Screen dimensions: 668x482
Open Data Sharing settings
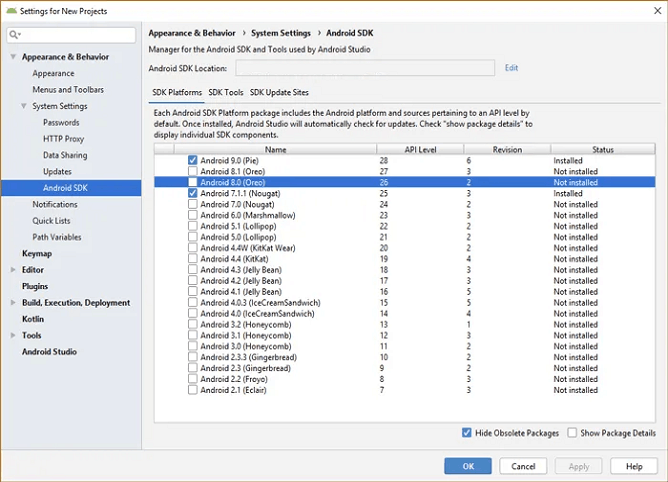pos(65,155)
